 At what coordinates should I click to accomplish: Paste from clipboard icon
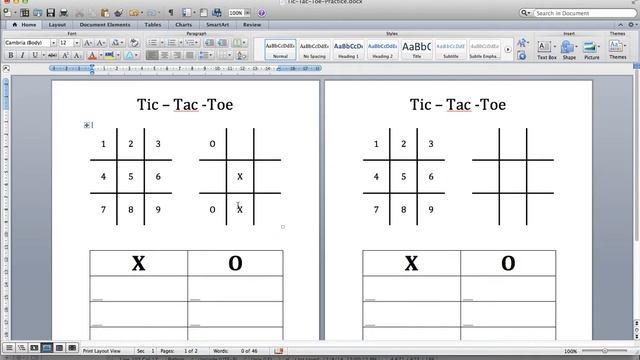105,13
